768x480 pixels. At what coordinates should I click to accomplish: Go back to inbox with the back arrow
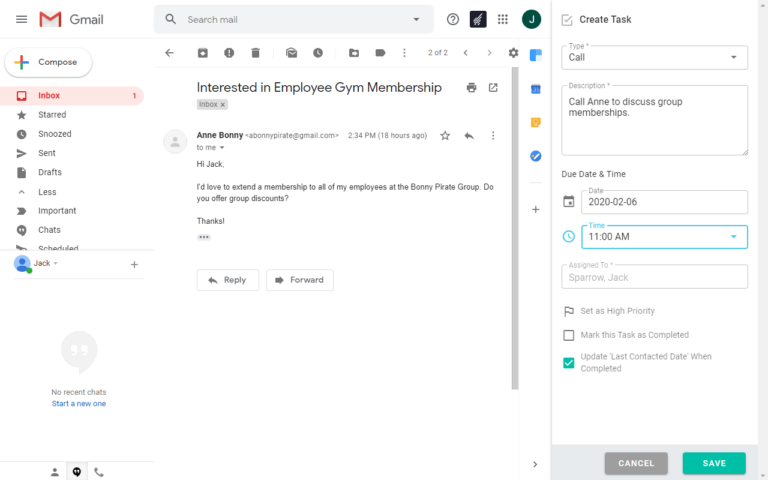[169, 53]
